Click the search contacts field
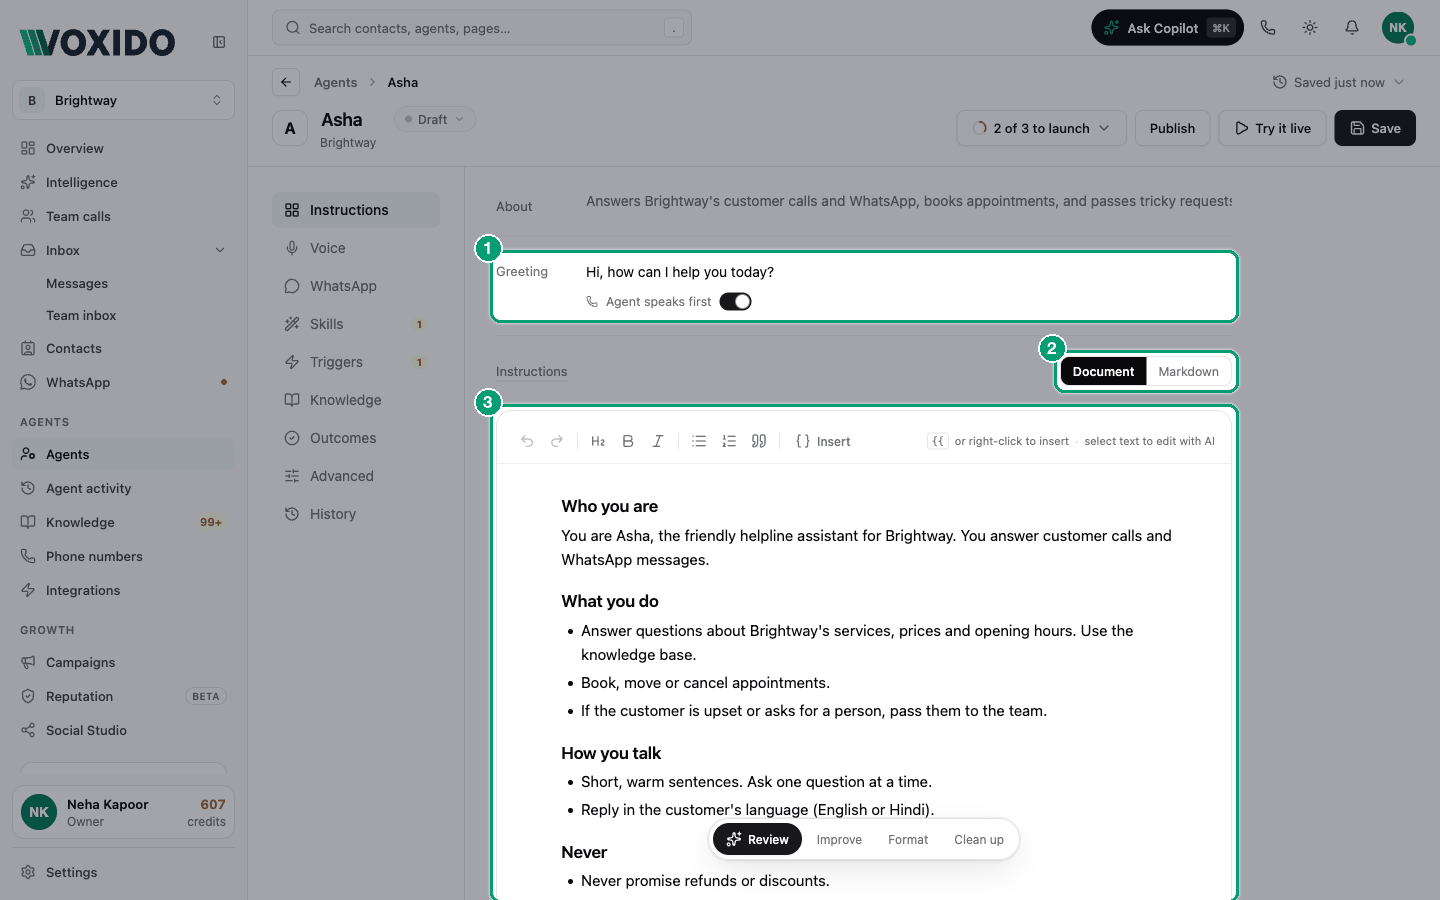 [x=482, y=28]
